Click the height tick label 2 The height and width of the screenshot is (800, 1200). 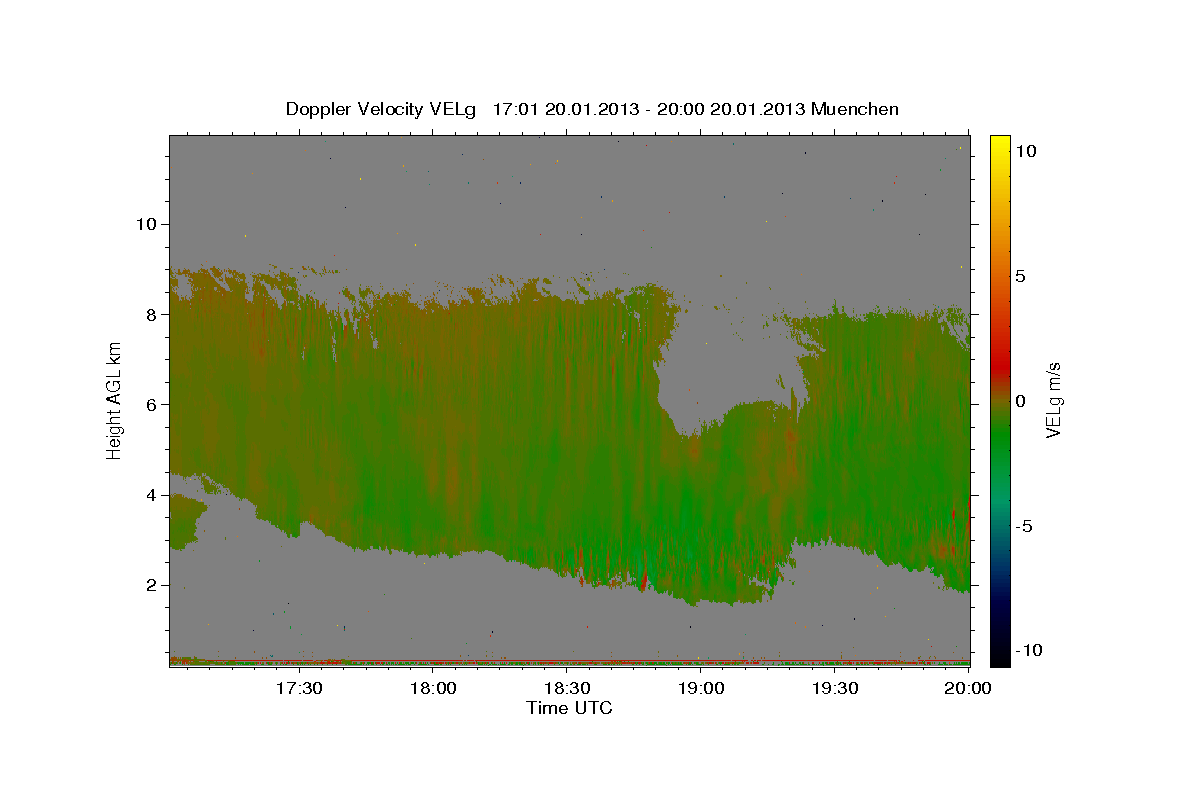150,585
